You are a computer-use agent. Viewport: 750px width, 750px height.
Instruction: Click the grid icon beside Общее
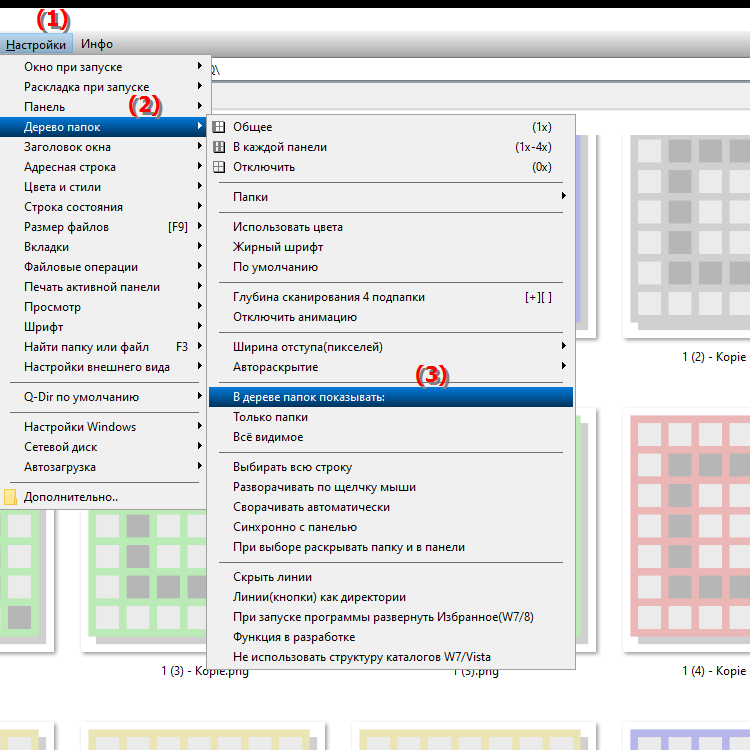coord(219,127)
